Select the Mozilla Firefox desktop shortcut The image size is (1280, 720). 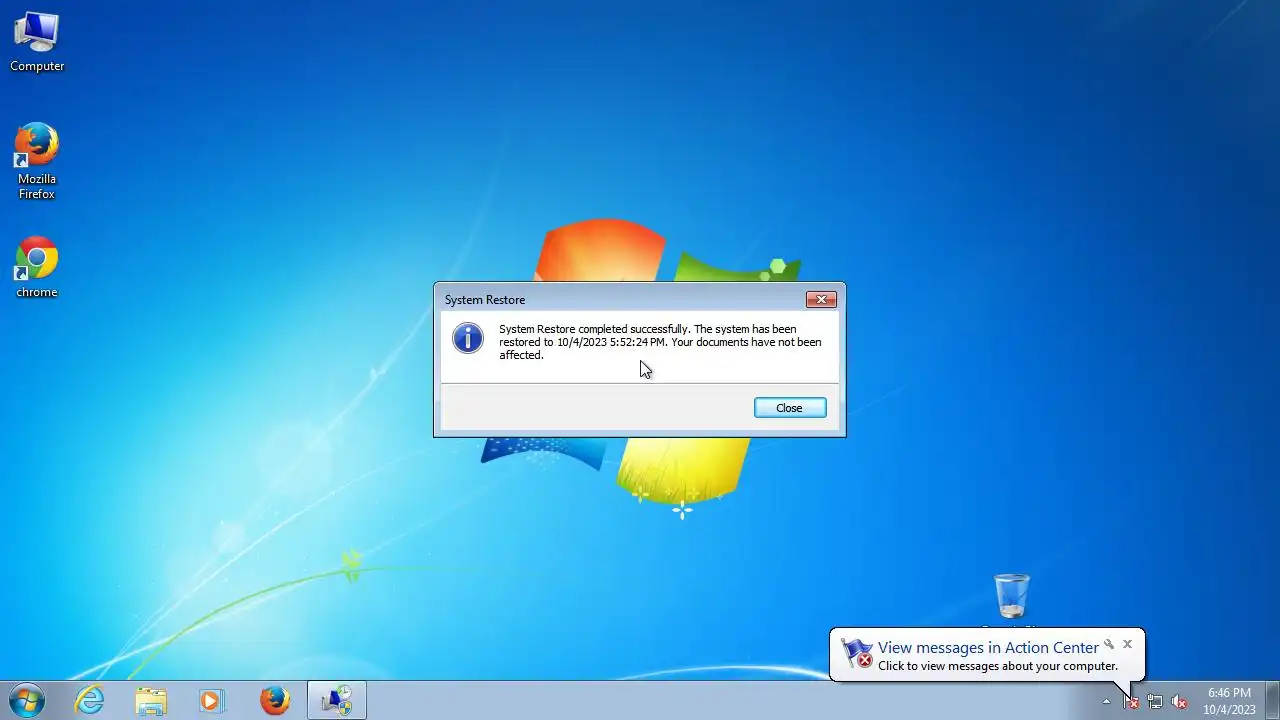tap(37, 161)
